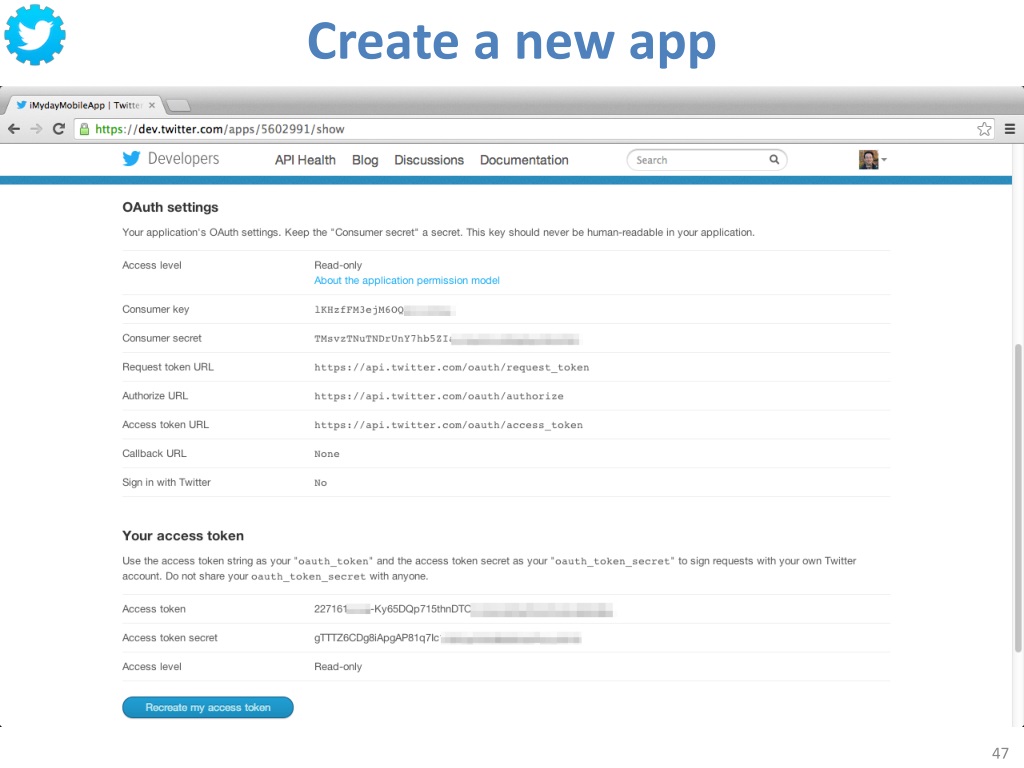Image resolution: width=1024 pixels, height=768 pixels.
Task: Open About the application permission model
Action: click(407, 280)
